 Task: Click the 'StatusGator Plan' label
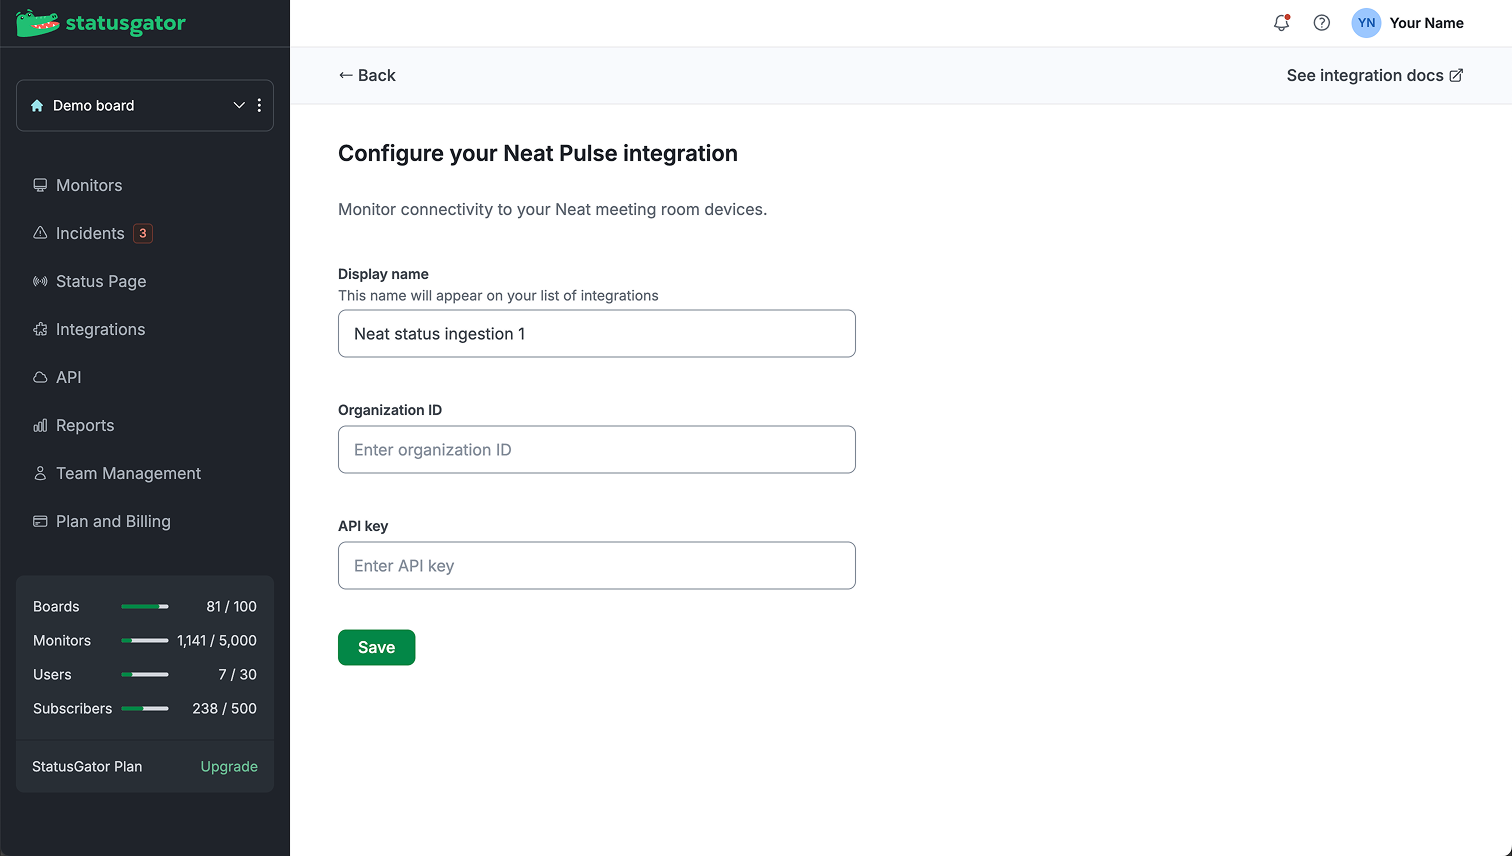(x=87, y=767)
